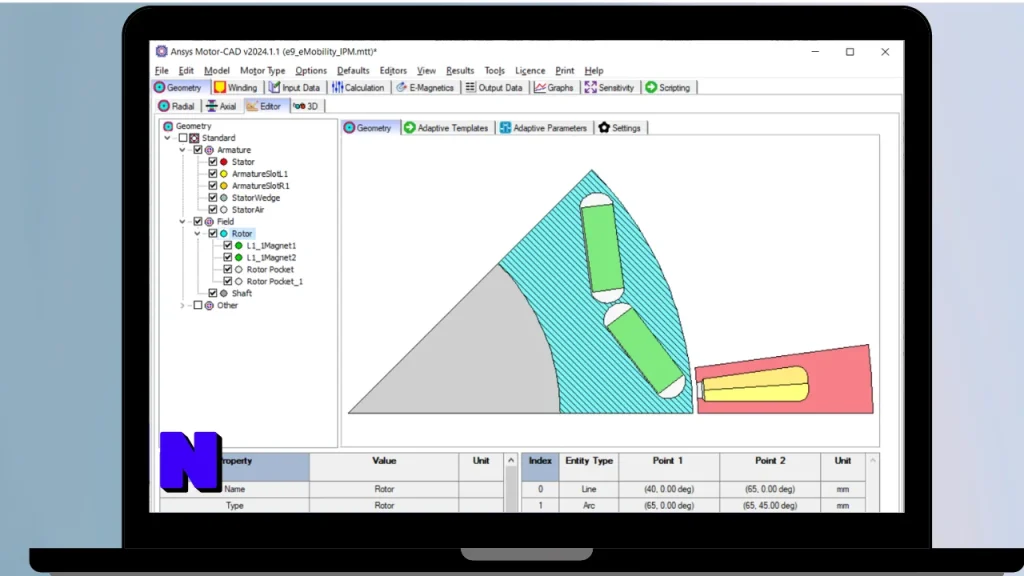The image size is (1024, 576).
Task: Open the Adaptive Templates tab
Action: point(446,128)
